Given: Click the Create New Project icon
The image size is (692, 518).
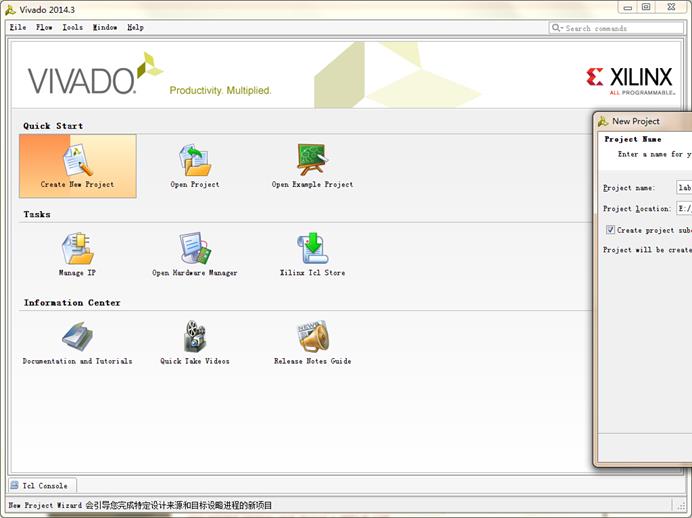Looking at the screenshot, I should pyautogui.click(x=78, y=160).
